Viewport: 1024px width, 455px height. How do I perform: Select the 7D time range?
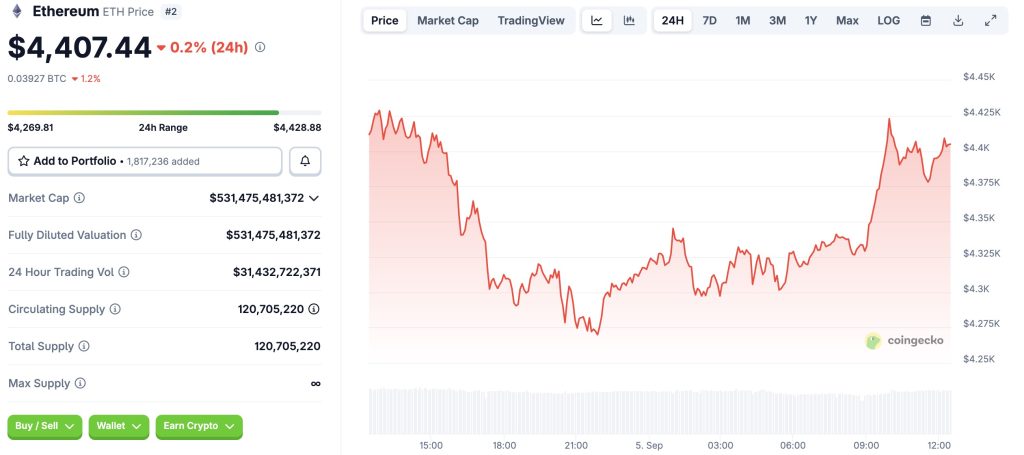[709, 20]
